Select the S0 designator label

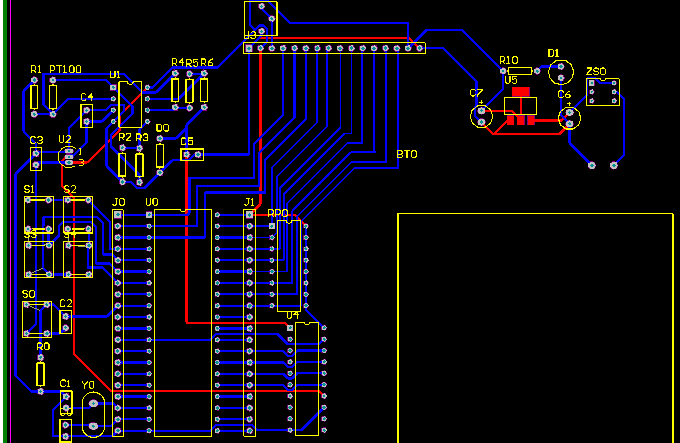(29, 294)
